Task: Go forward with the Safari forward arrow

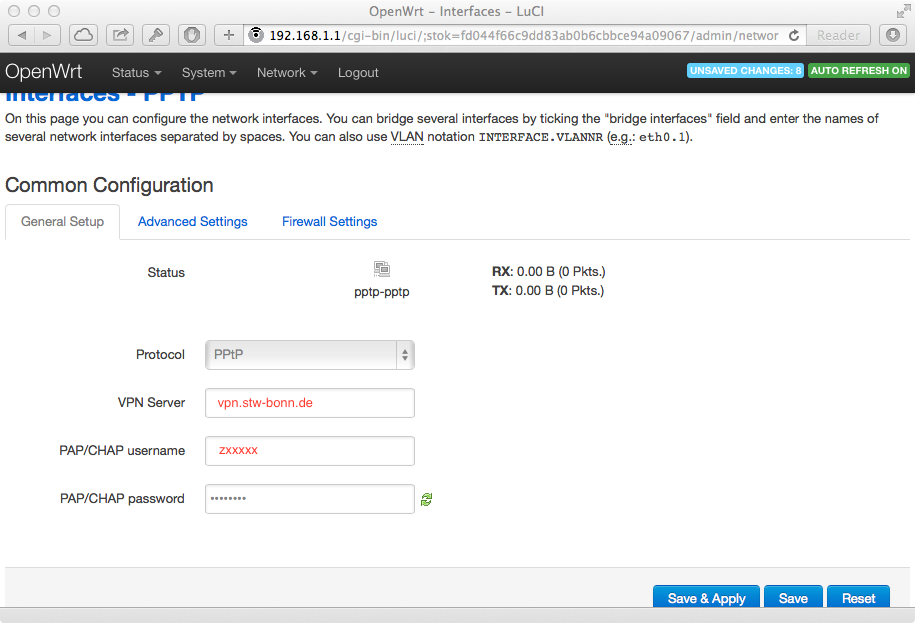Action: click(47, 36)
